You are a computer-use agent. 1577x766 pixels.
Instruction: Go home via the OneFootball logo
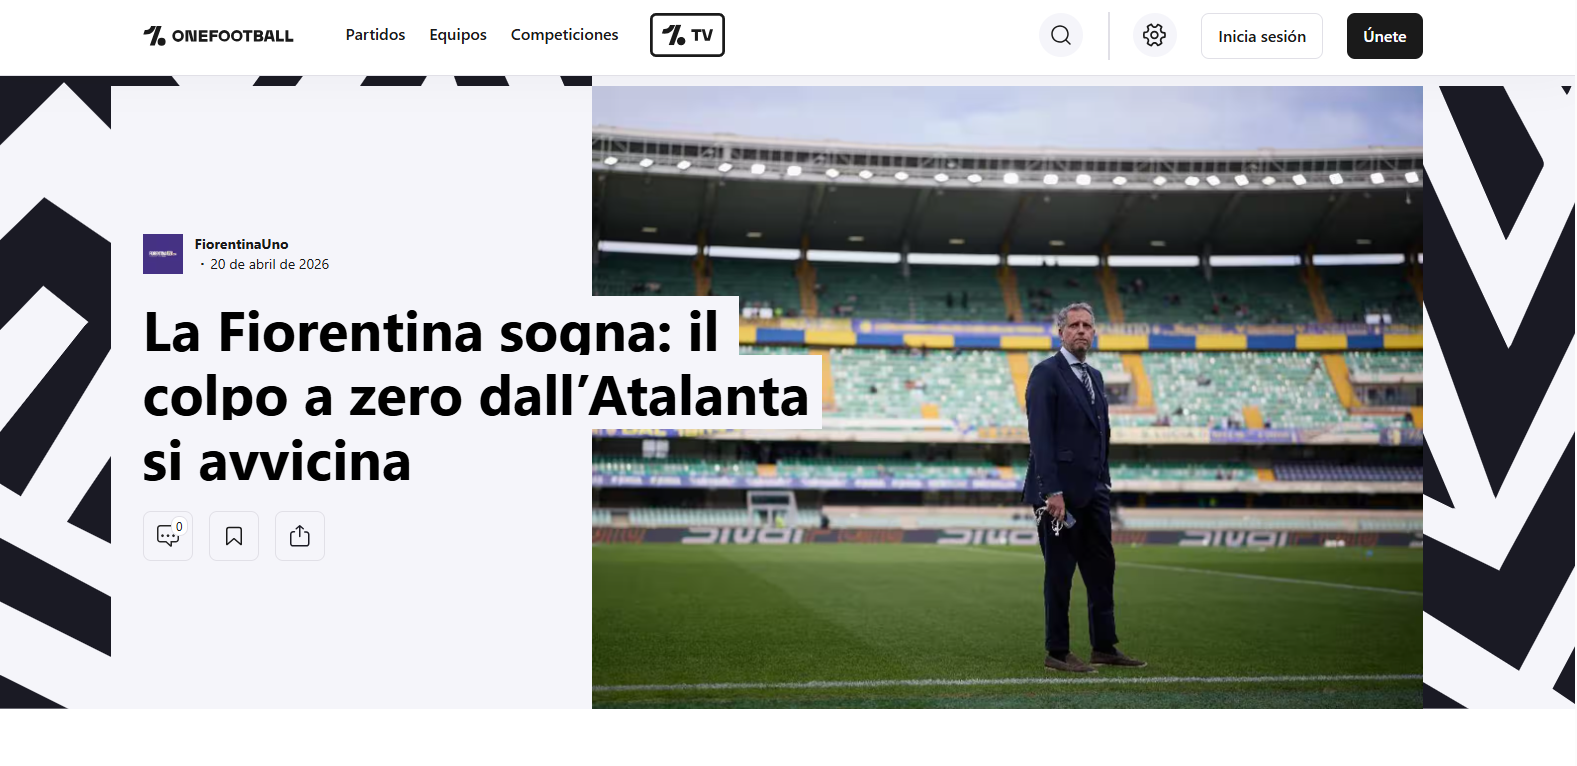218,36
